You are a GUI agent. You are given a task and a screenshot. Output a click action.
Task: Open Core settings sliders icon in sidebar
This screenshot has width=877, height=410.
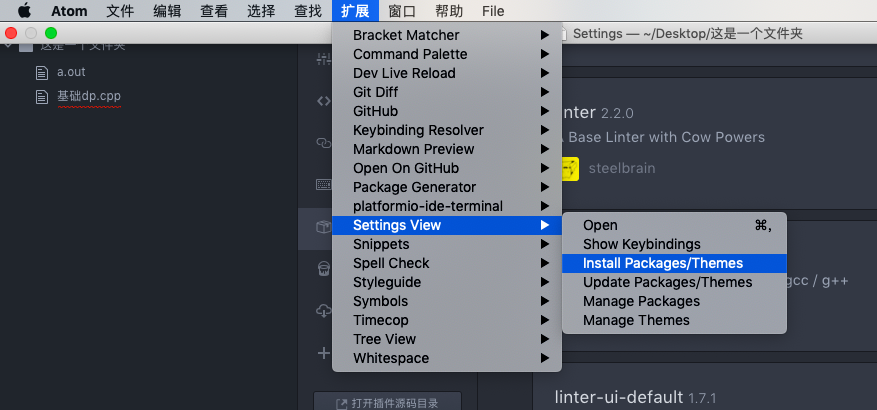324,59
